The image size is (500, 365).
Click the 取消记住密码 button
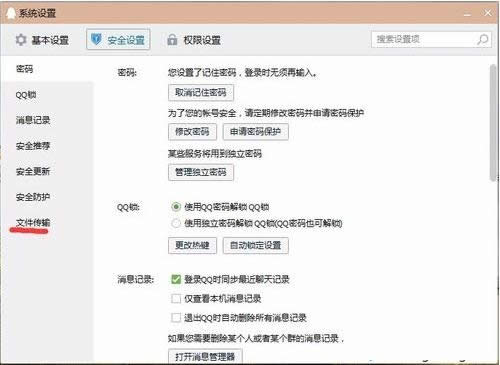(x=201, y=92)
